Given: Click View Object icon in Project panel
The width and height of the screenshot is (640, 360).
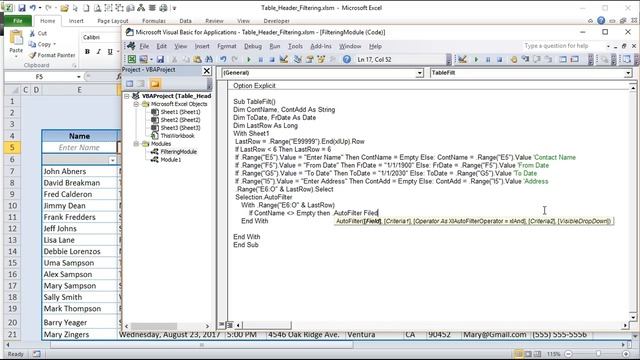Looking at the screenshot, I should [x=141, y=84].
